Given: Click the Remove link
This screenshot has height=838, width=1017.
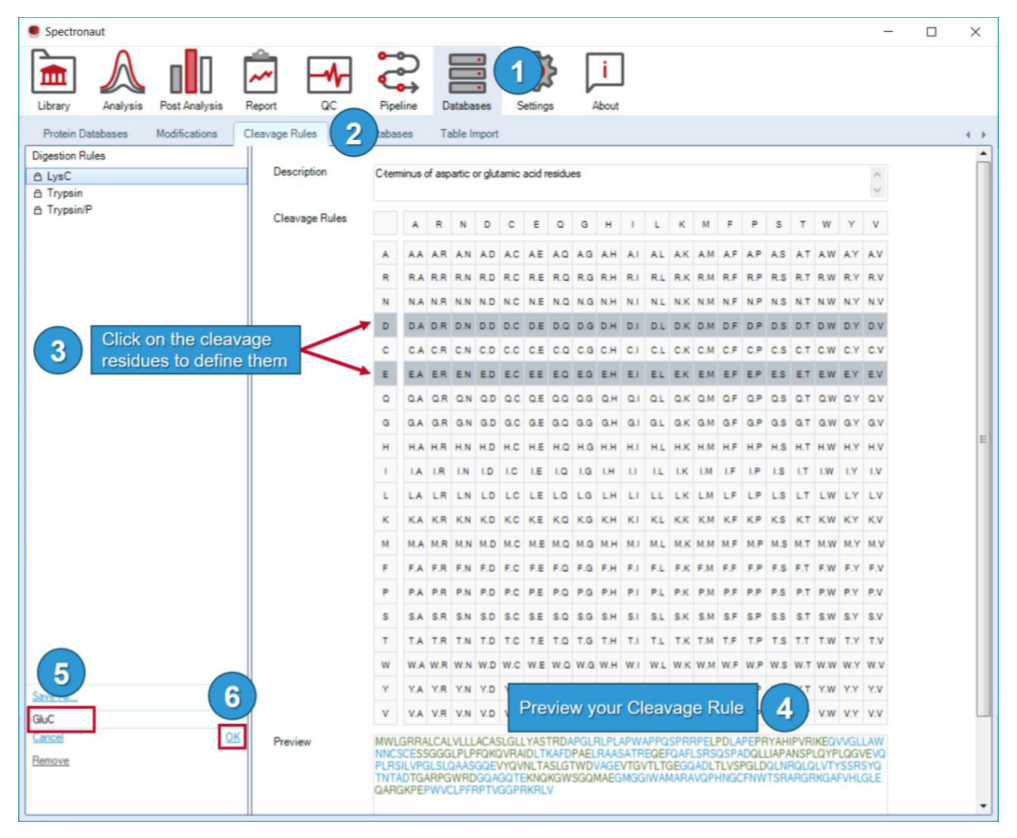Looking at the screenshot, I should pos(51,761).
